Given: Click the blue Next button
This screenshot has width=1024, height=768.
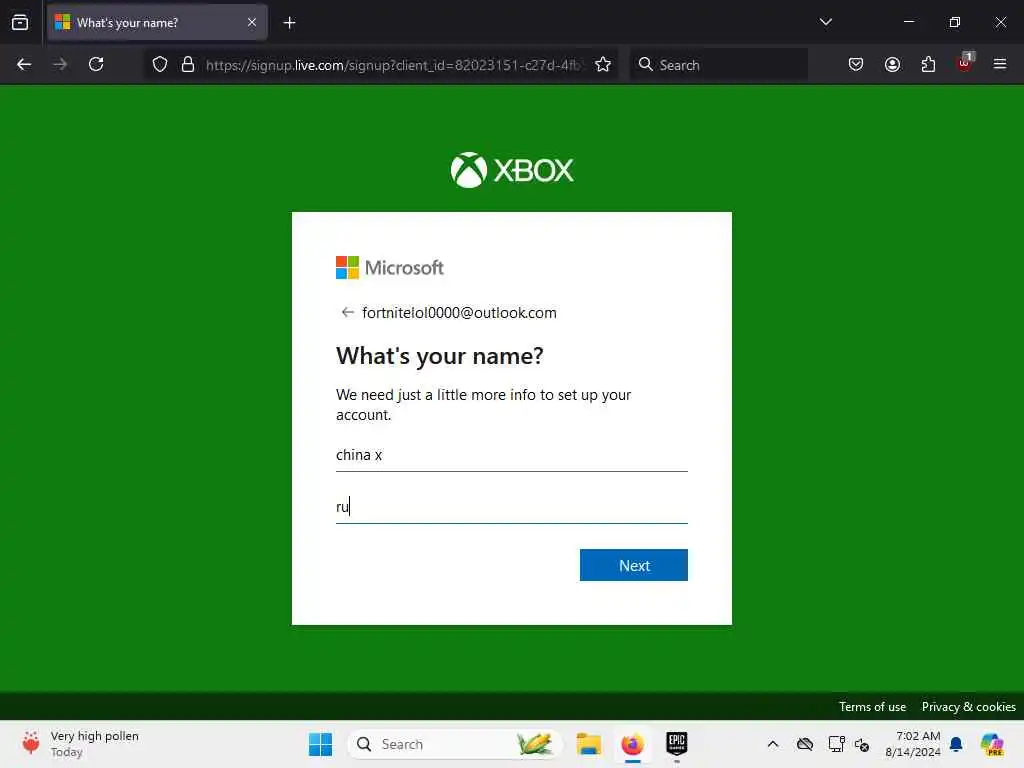Looking at the screenshot, I should click(x=633, y=565).
